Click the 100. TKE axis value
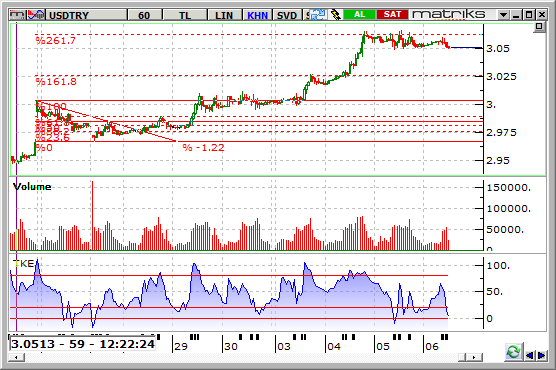Viewport: 556px width, 370px height. click(498, 265)
